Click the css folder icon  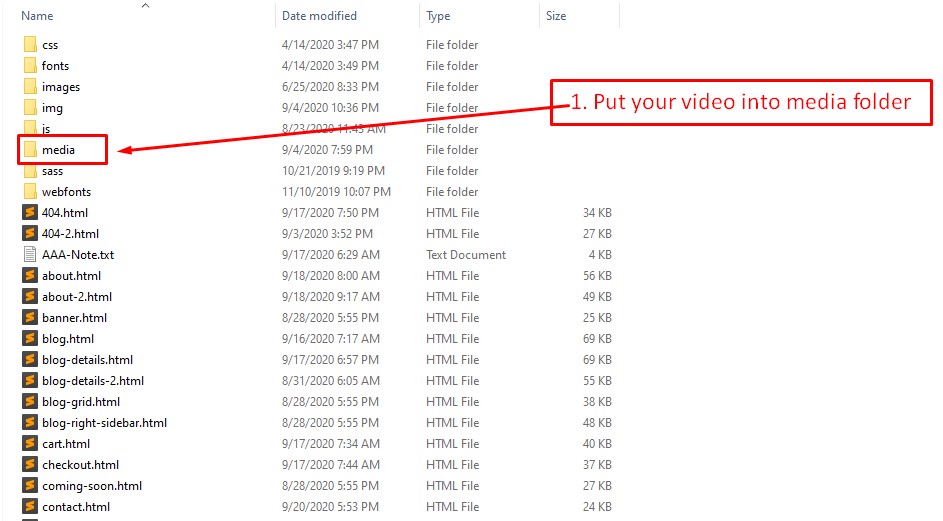tap(30, 45)
